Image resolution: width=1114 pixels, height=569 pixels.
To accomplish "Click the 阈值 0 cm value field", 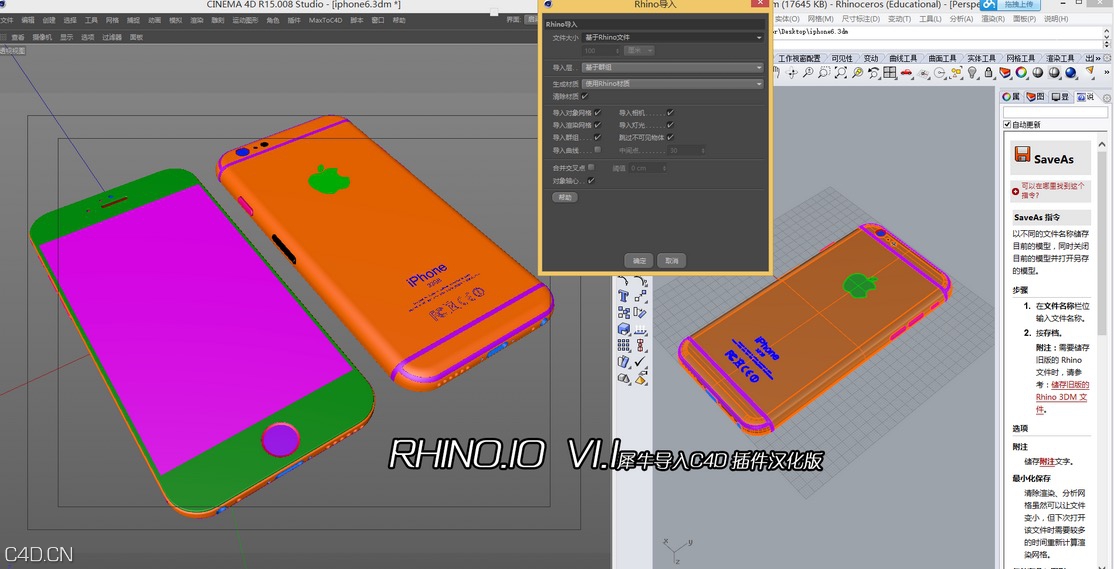I will 648,168.
